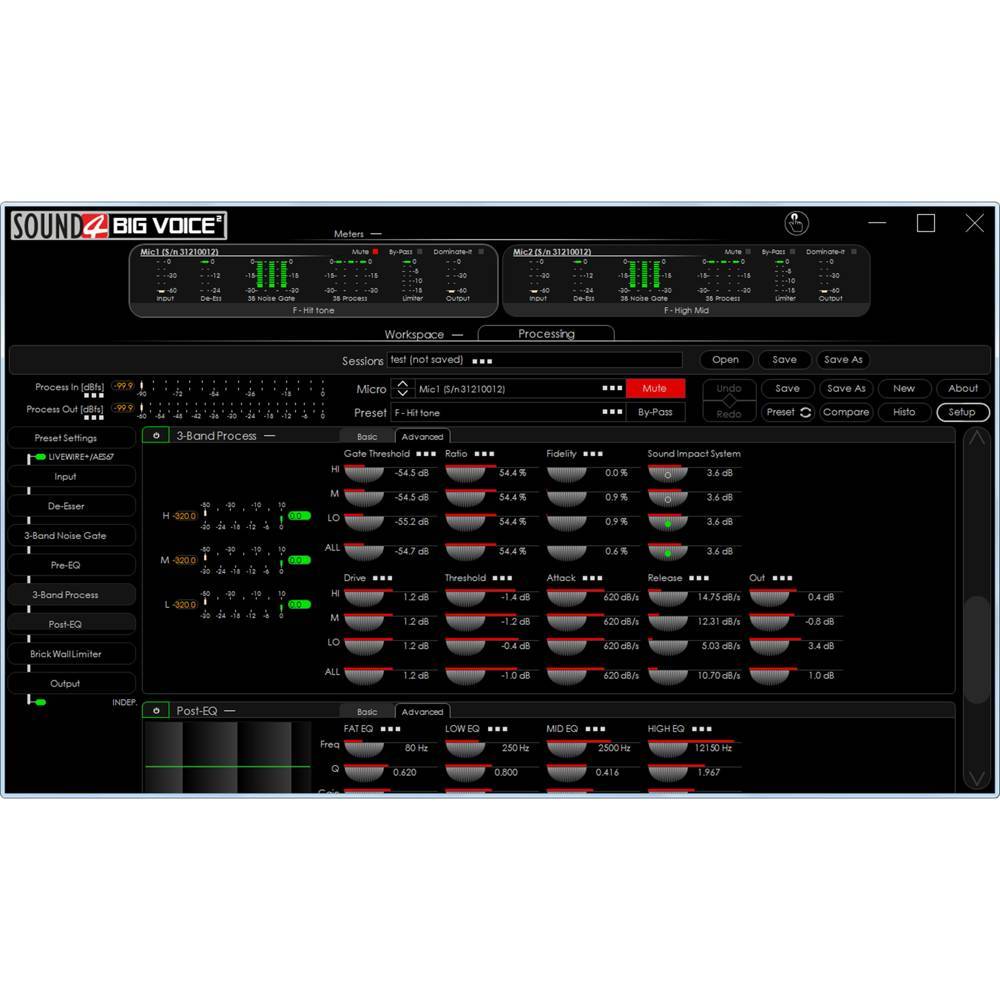The image size is (1000, 1000).
Task: Click the three dots under Process In label
Action: pyautogui.click(x=94, y=396)
